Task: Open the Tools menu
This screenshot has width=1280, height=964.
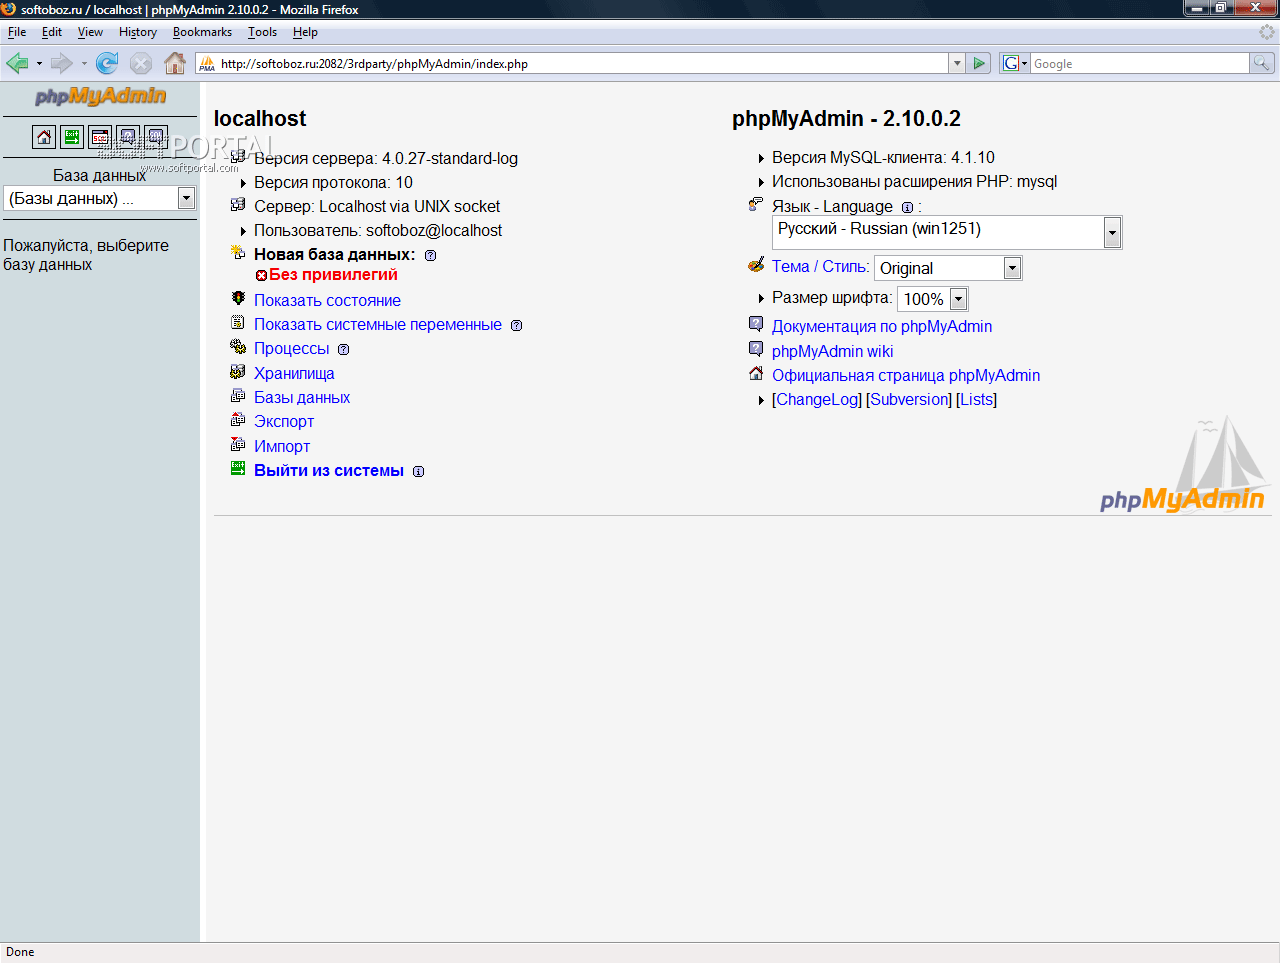Action: click(x=263, y=32)
